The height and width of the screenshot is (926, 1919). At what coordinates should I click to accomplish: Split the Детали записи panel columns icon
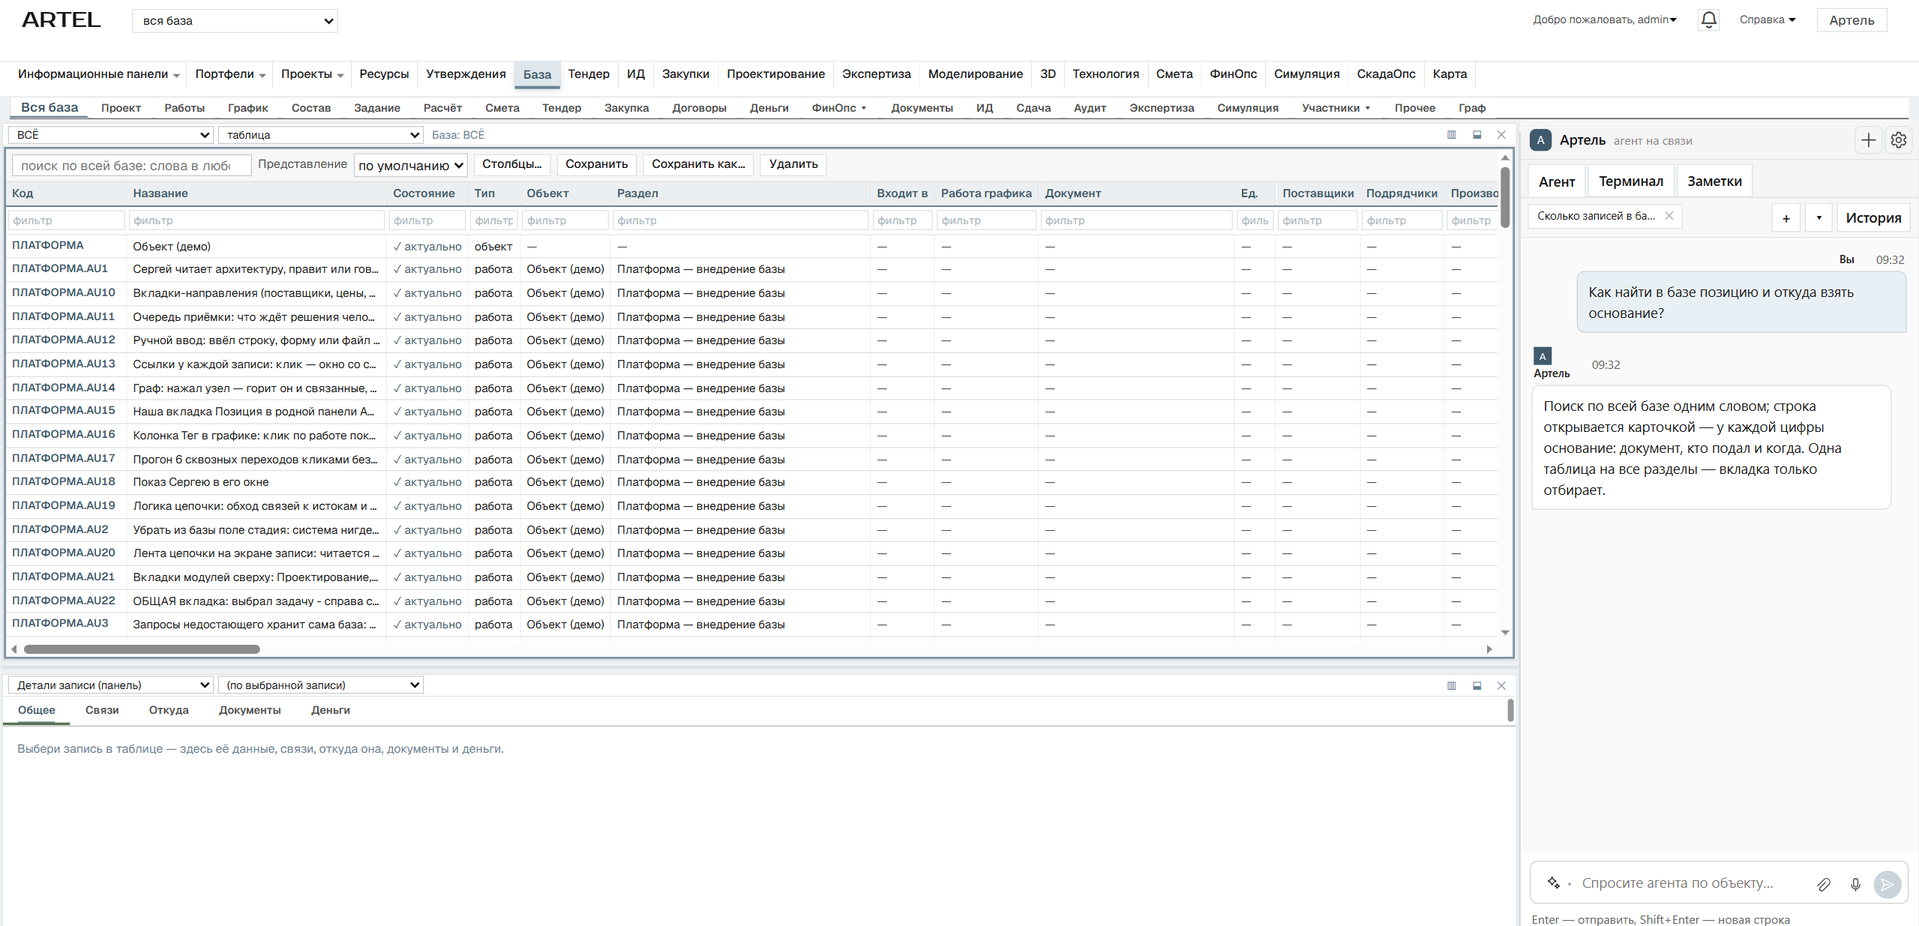coord(1451,686)
